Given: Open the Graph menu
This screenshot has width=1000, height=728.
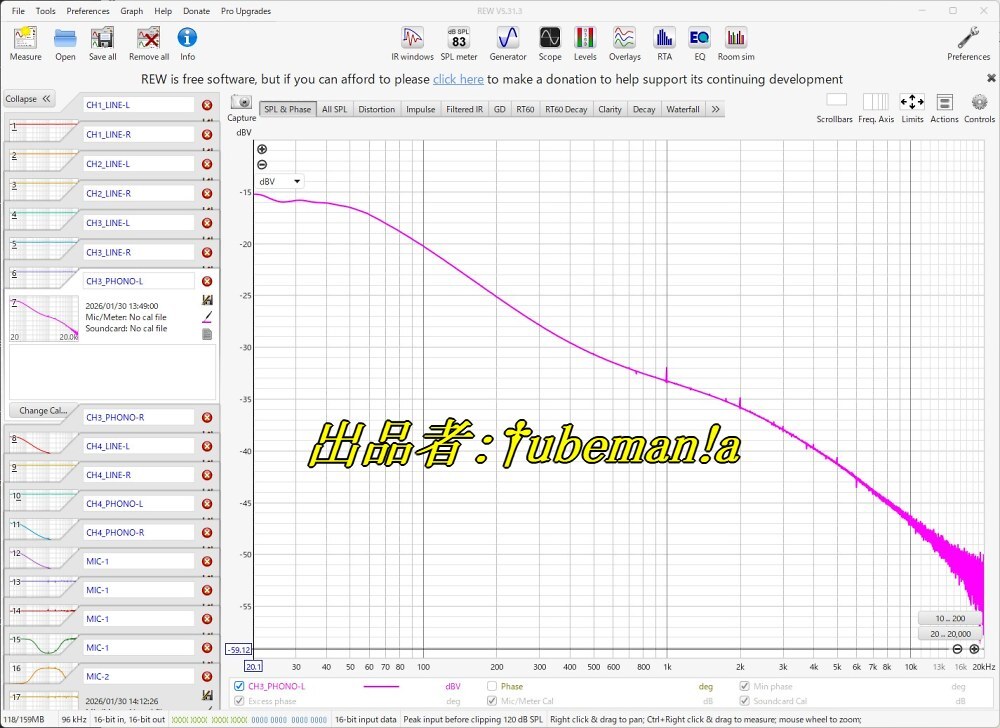Looking at the screenshot, I should pyautogui.click(x=131, y=11).
